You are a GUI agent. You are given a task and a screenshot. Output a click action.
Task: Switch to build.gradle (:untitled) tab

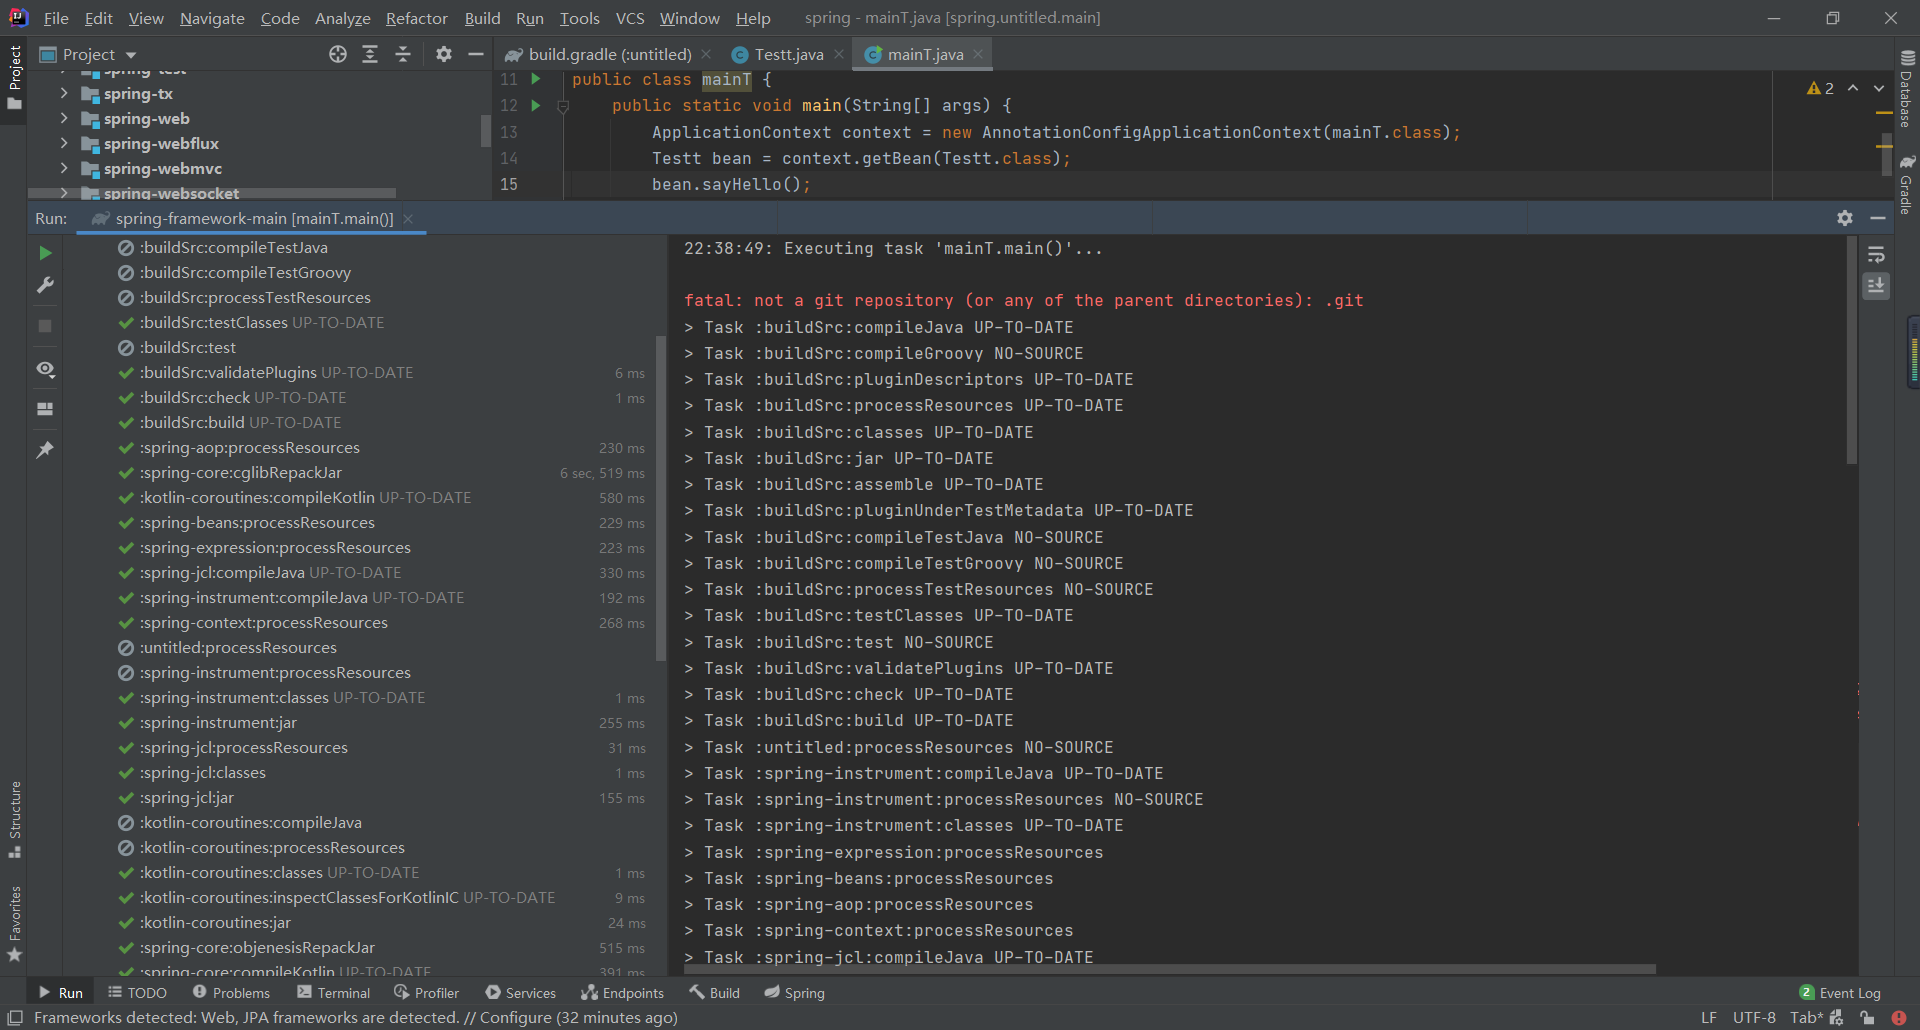pyautogui.click(x=609, y=54)
